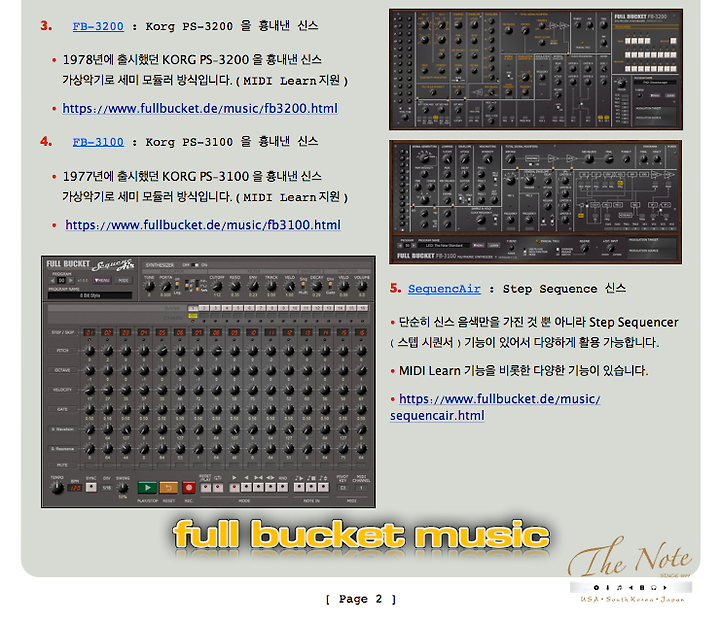Click the Volume knob in SequencAir
This screenshot has height=620, width=720.
point(362,286)
